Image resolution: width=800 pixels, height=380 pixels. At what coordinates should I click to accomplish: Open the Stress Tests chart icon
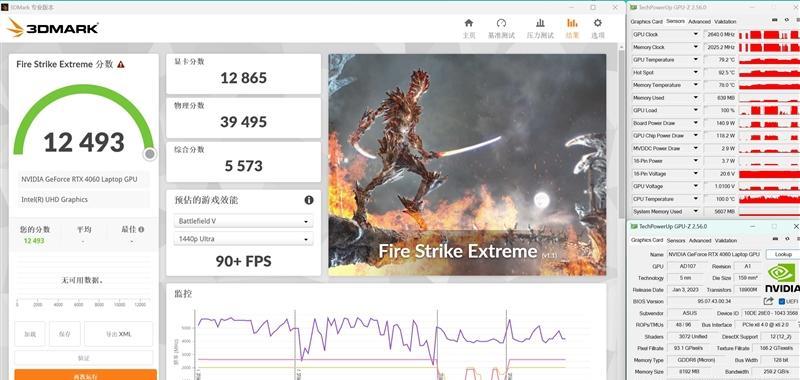coord(540,23)
